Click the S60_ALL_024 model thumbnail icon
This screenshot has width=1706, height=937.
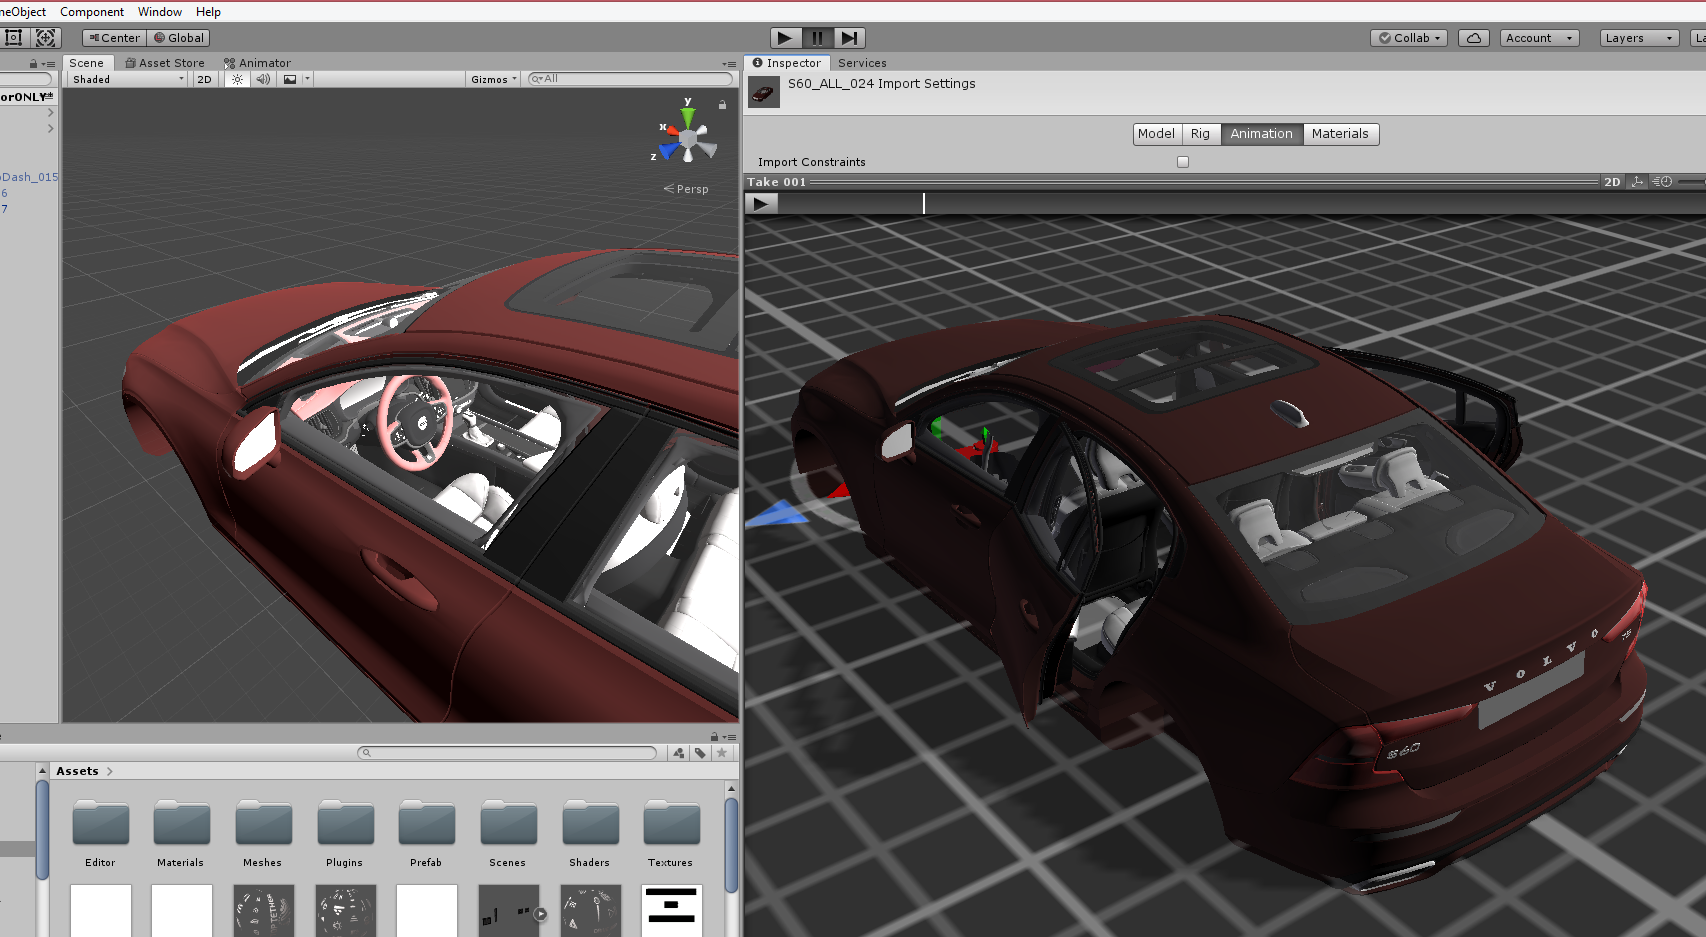pos(764,93)
